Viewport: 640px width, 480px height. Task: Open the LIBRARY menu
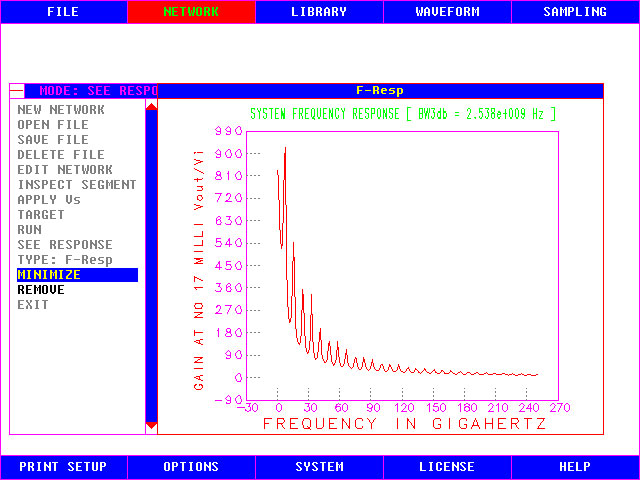pos(319,12)
